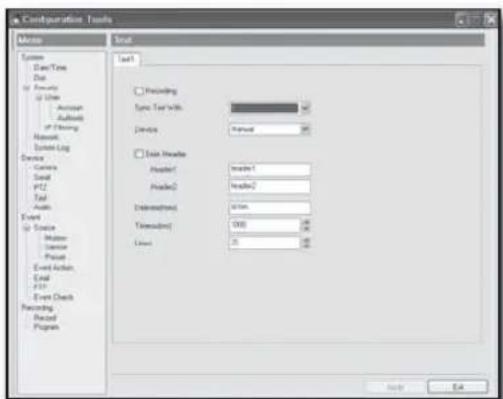Select PTZ under Device
This screenshot has width=503, height=399.
[x=40, y=187]
